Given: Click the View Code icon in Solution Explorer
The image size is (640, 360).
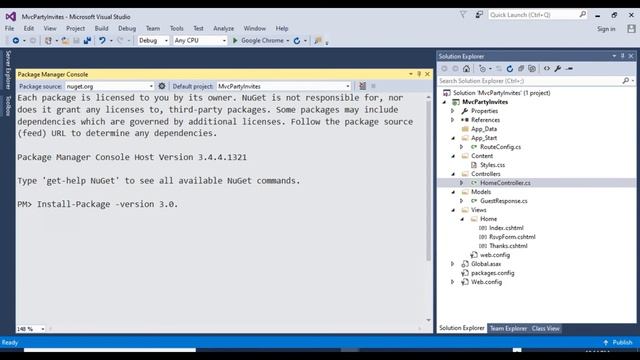Looking at the screenshot, I should [x=547, y=69].
